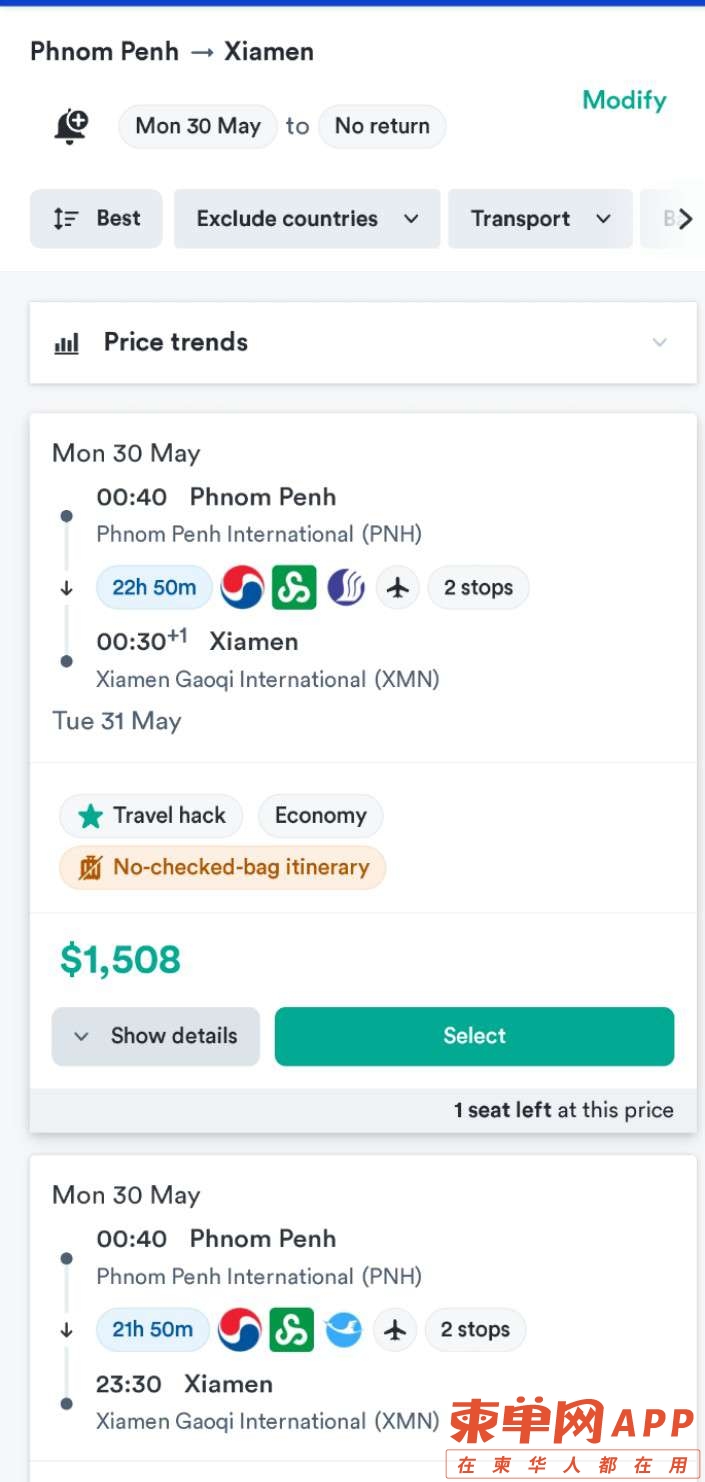Expand Show details for $1,508 flight
This screenshot has width=705, height=1482.
click(x=156, y=1036)
